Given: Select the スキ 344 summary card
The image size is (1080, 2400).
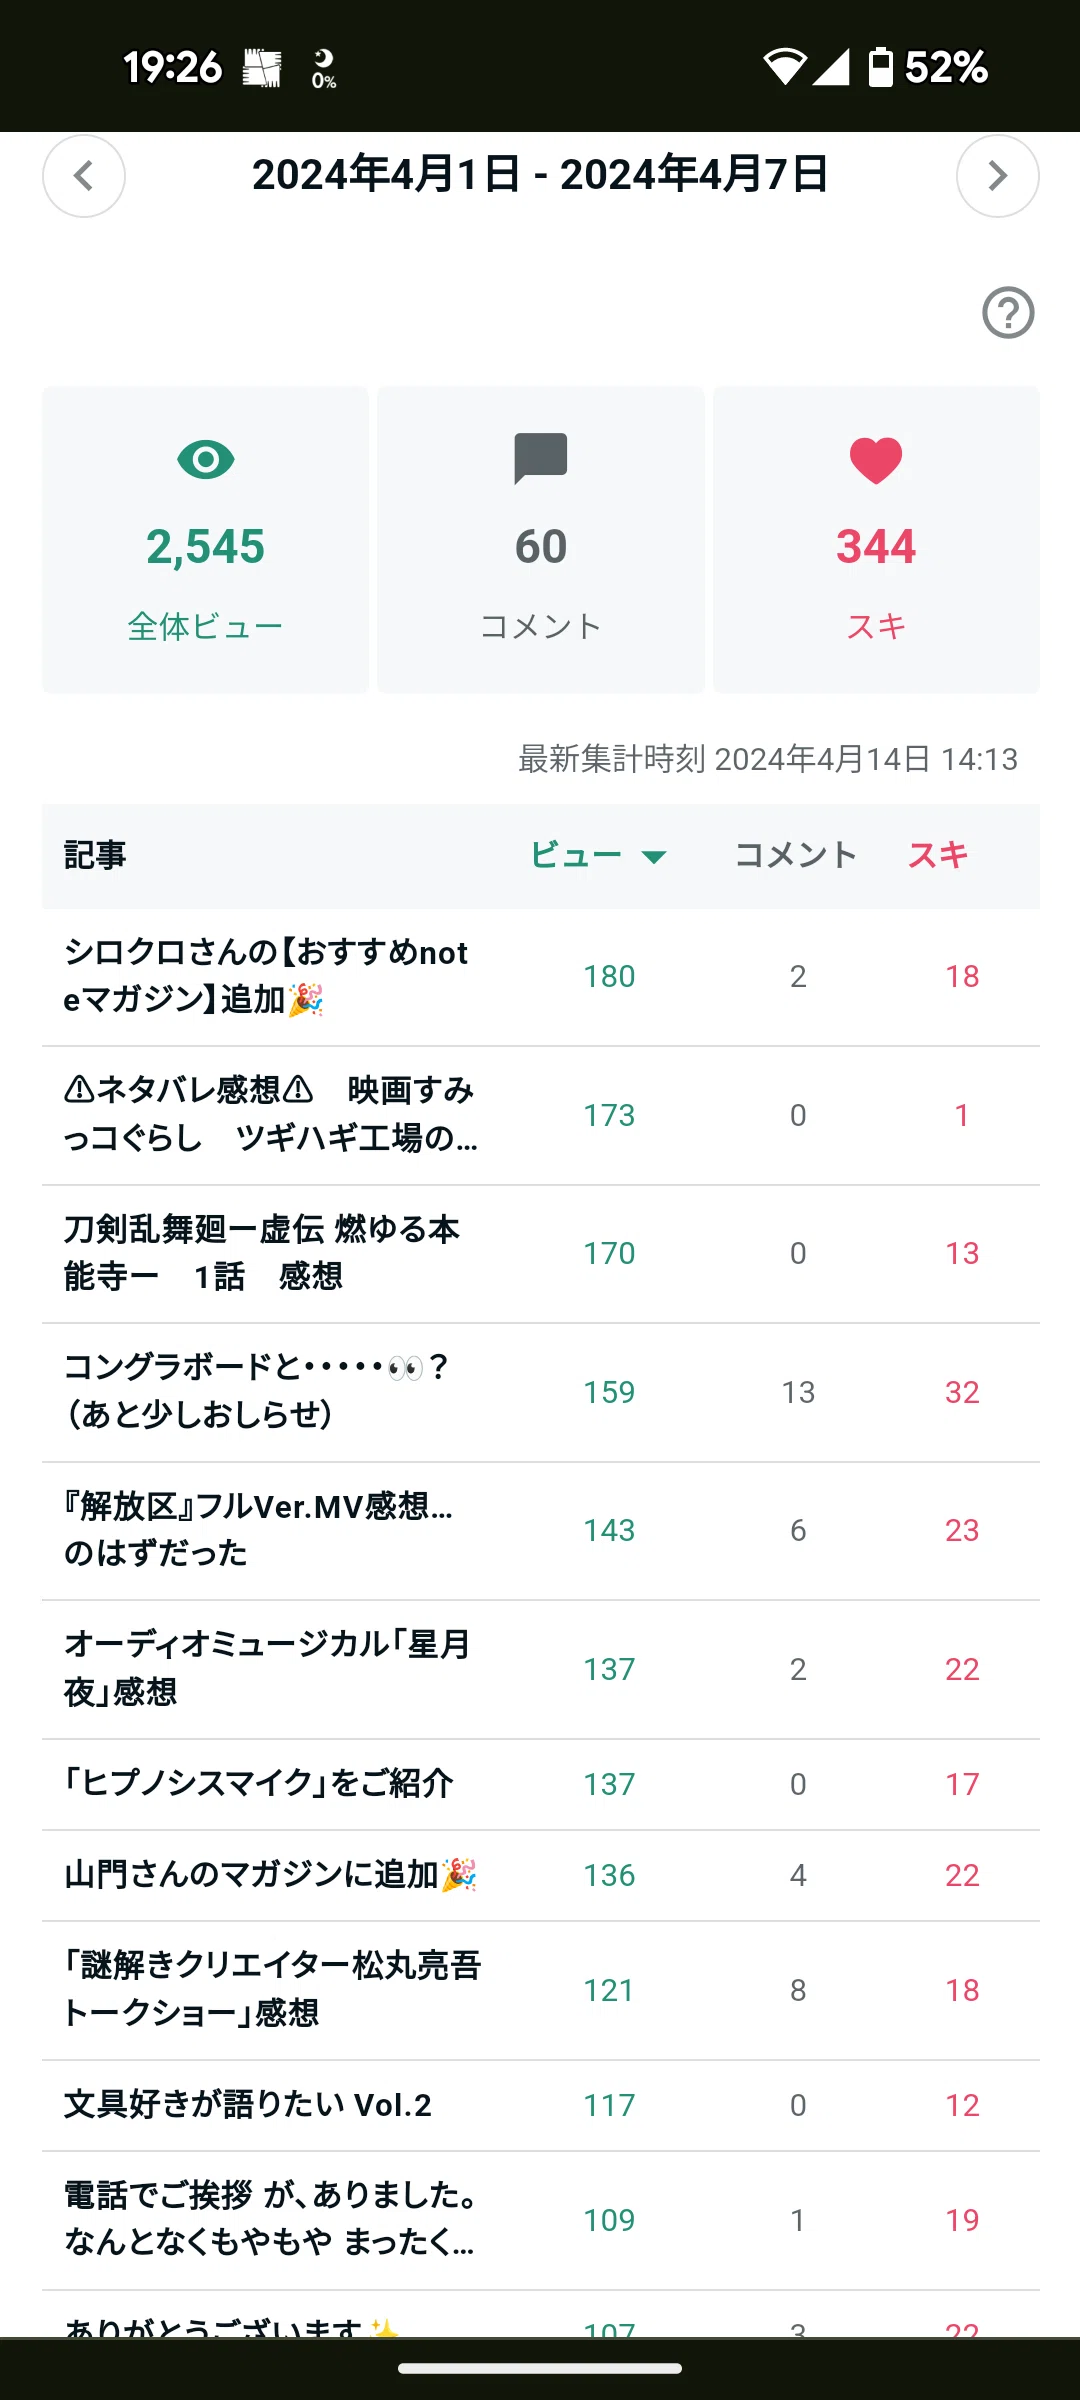Looking at the screenshot, I should (x=876, y=540).
